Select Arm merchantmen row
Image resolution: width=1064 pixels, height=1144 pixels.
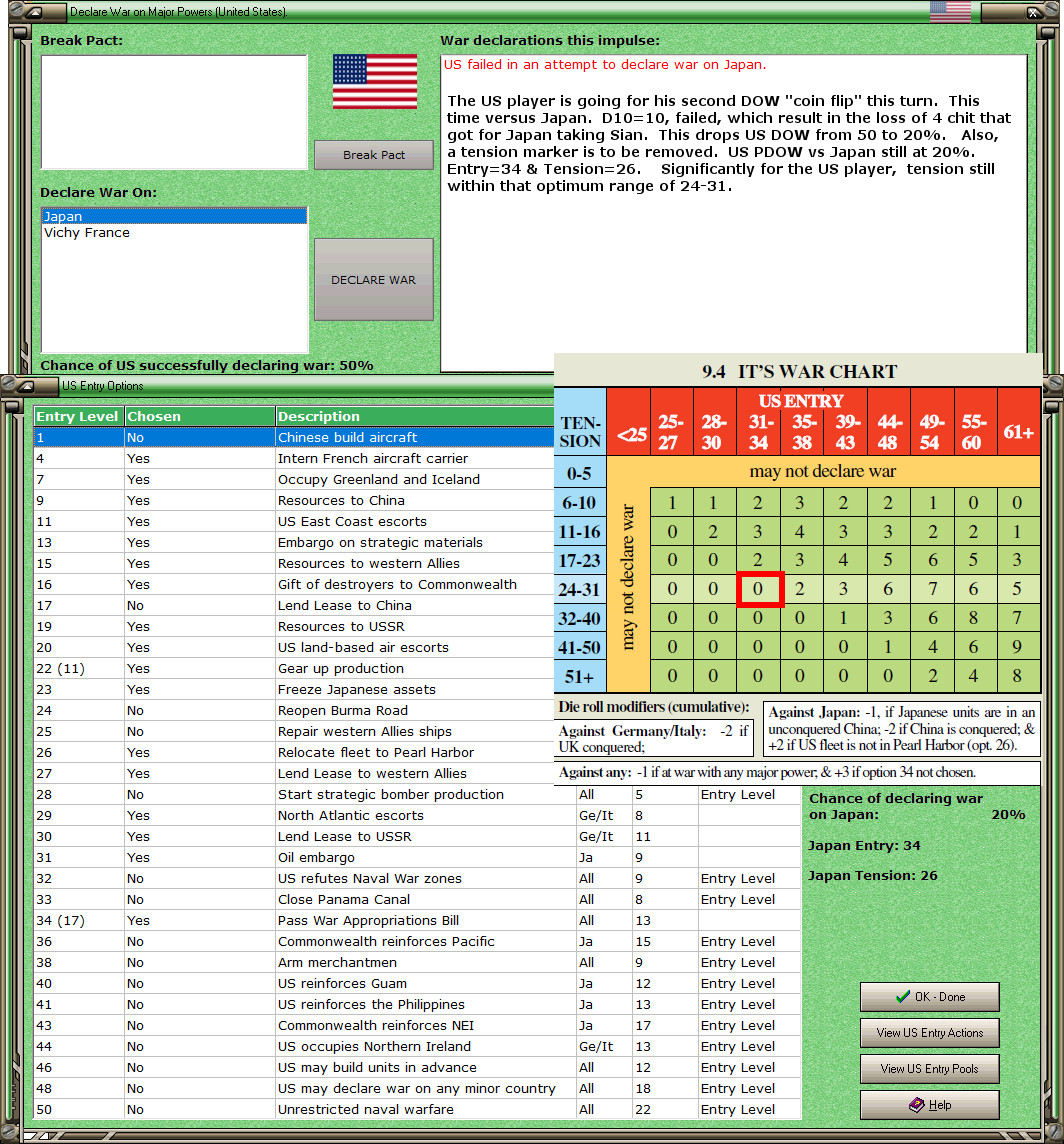417,962
